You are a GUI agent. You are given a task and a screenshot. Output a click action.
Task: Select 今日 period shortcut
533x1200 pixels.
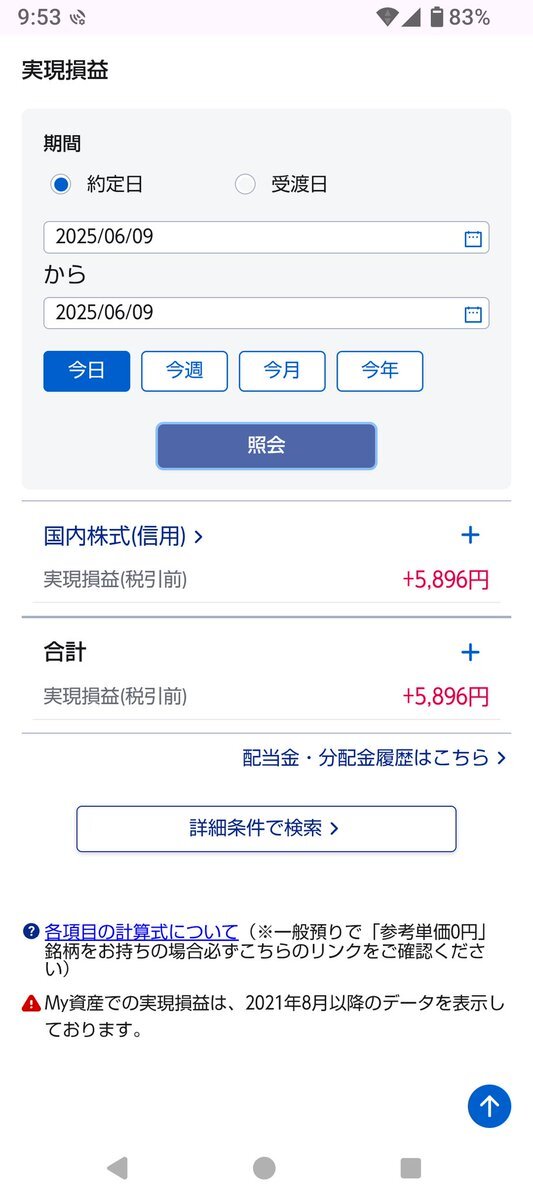point(87,371)
